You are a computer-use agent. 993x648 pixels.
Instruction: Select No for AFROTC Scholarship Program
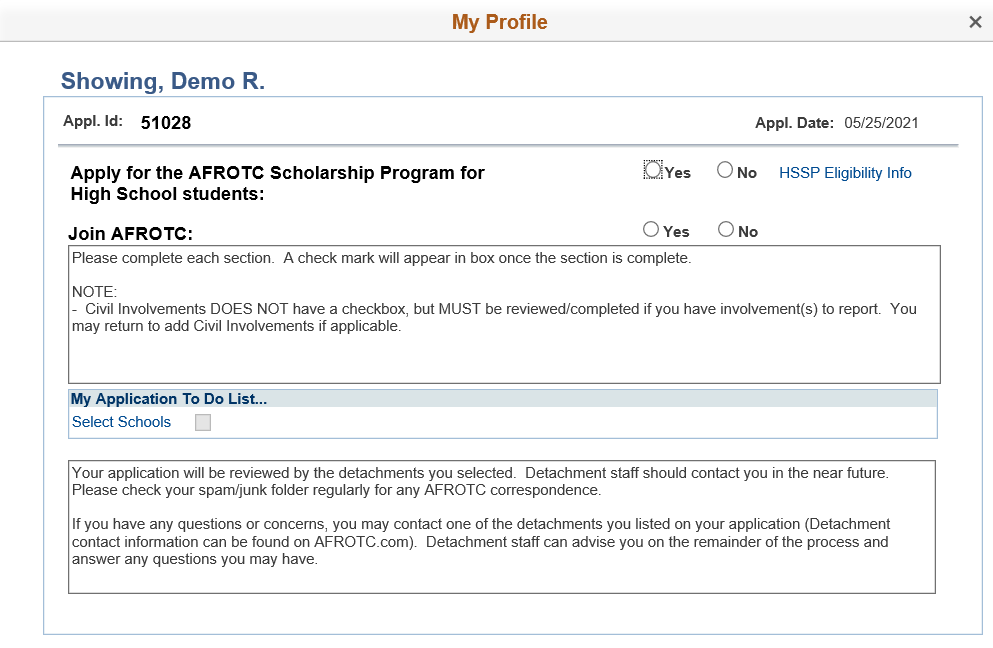tap(725, 171)
